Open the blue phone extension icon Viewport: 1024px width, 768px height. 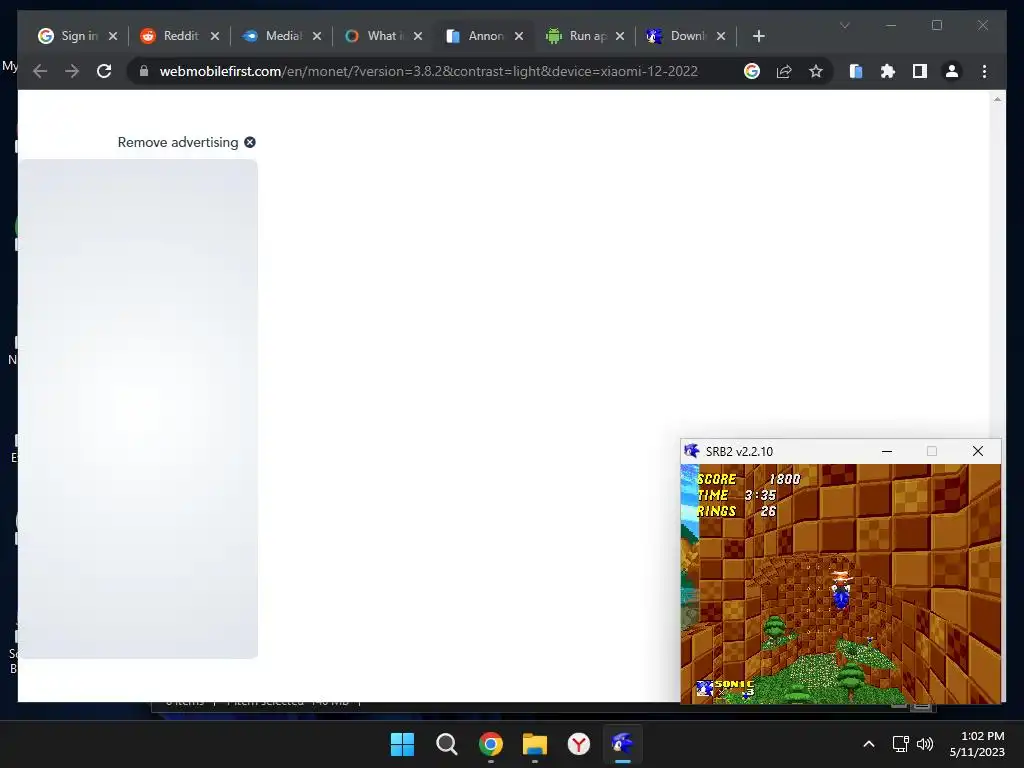coord(856,71)
